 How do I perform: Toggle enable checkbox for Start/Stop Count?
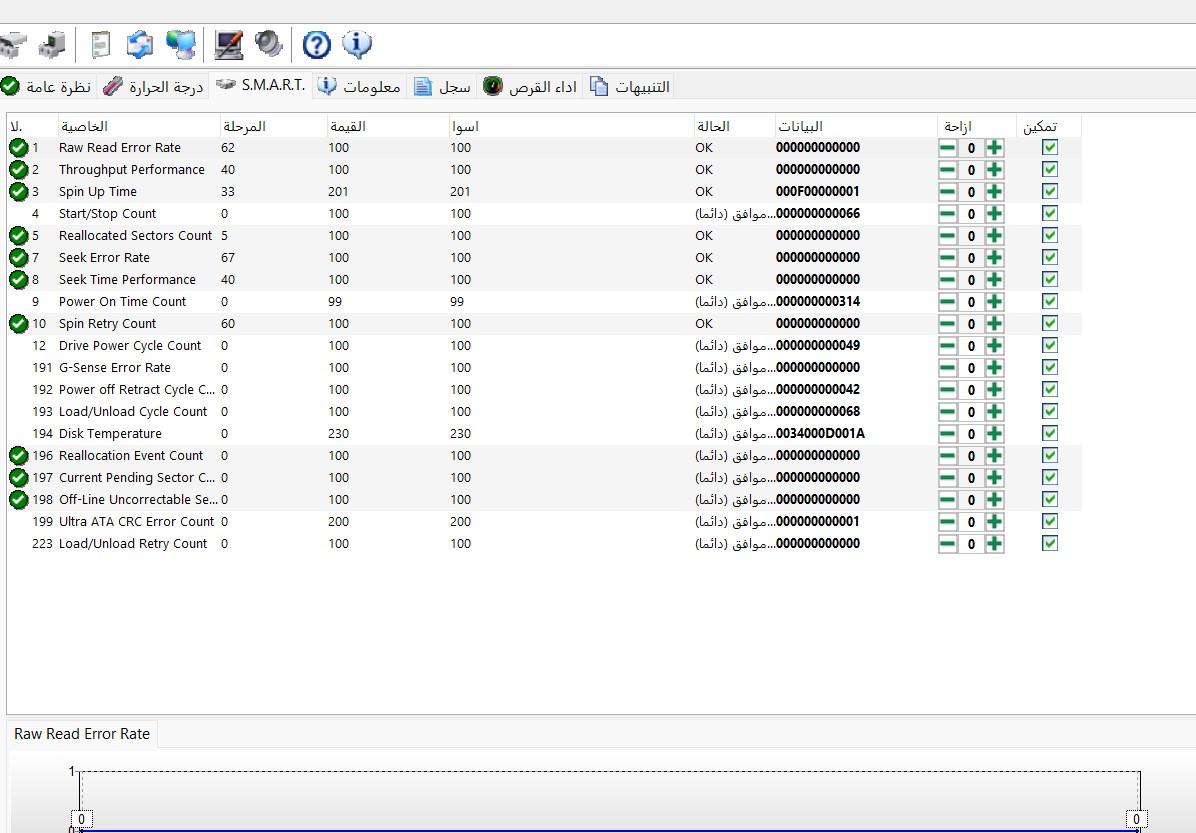tap(1050, 213)
